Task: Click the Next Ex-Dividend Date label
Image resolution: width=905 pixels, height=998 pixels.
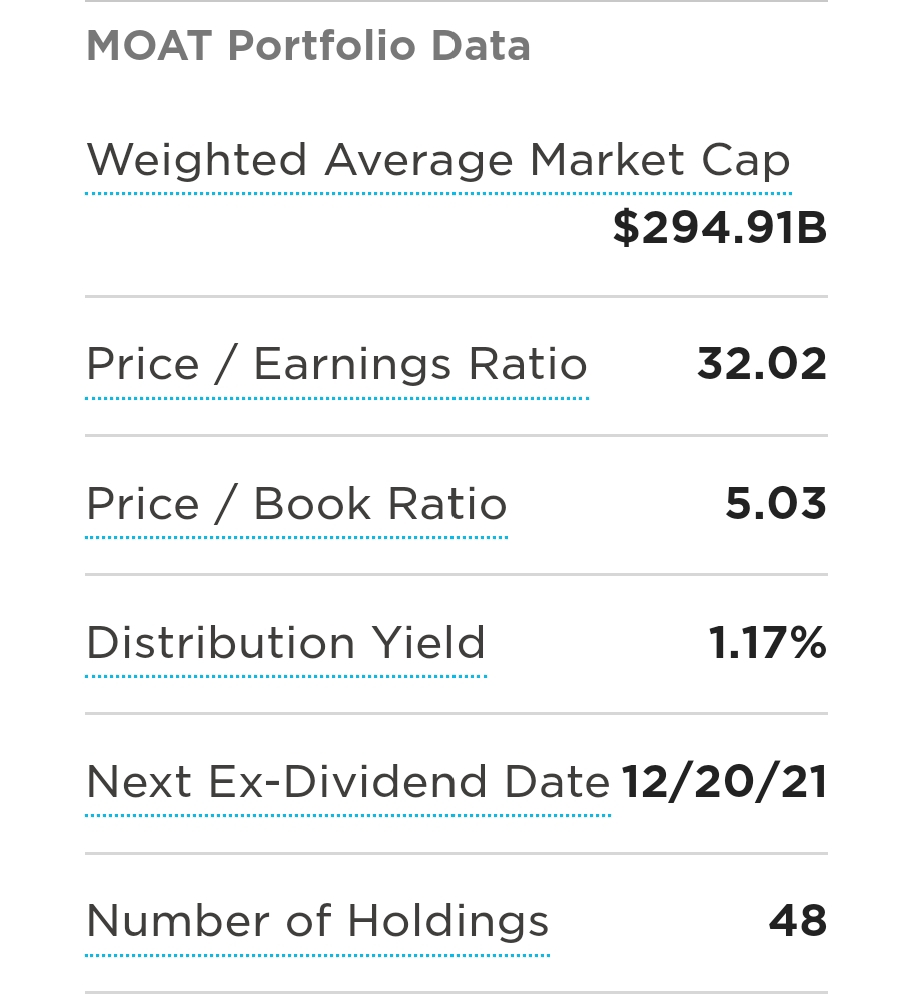Action: click(x=348, y=782)
